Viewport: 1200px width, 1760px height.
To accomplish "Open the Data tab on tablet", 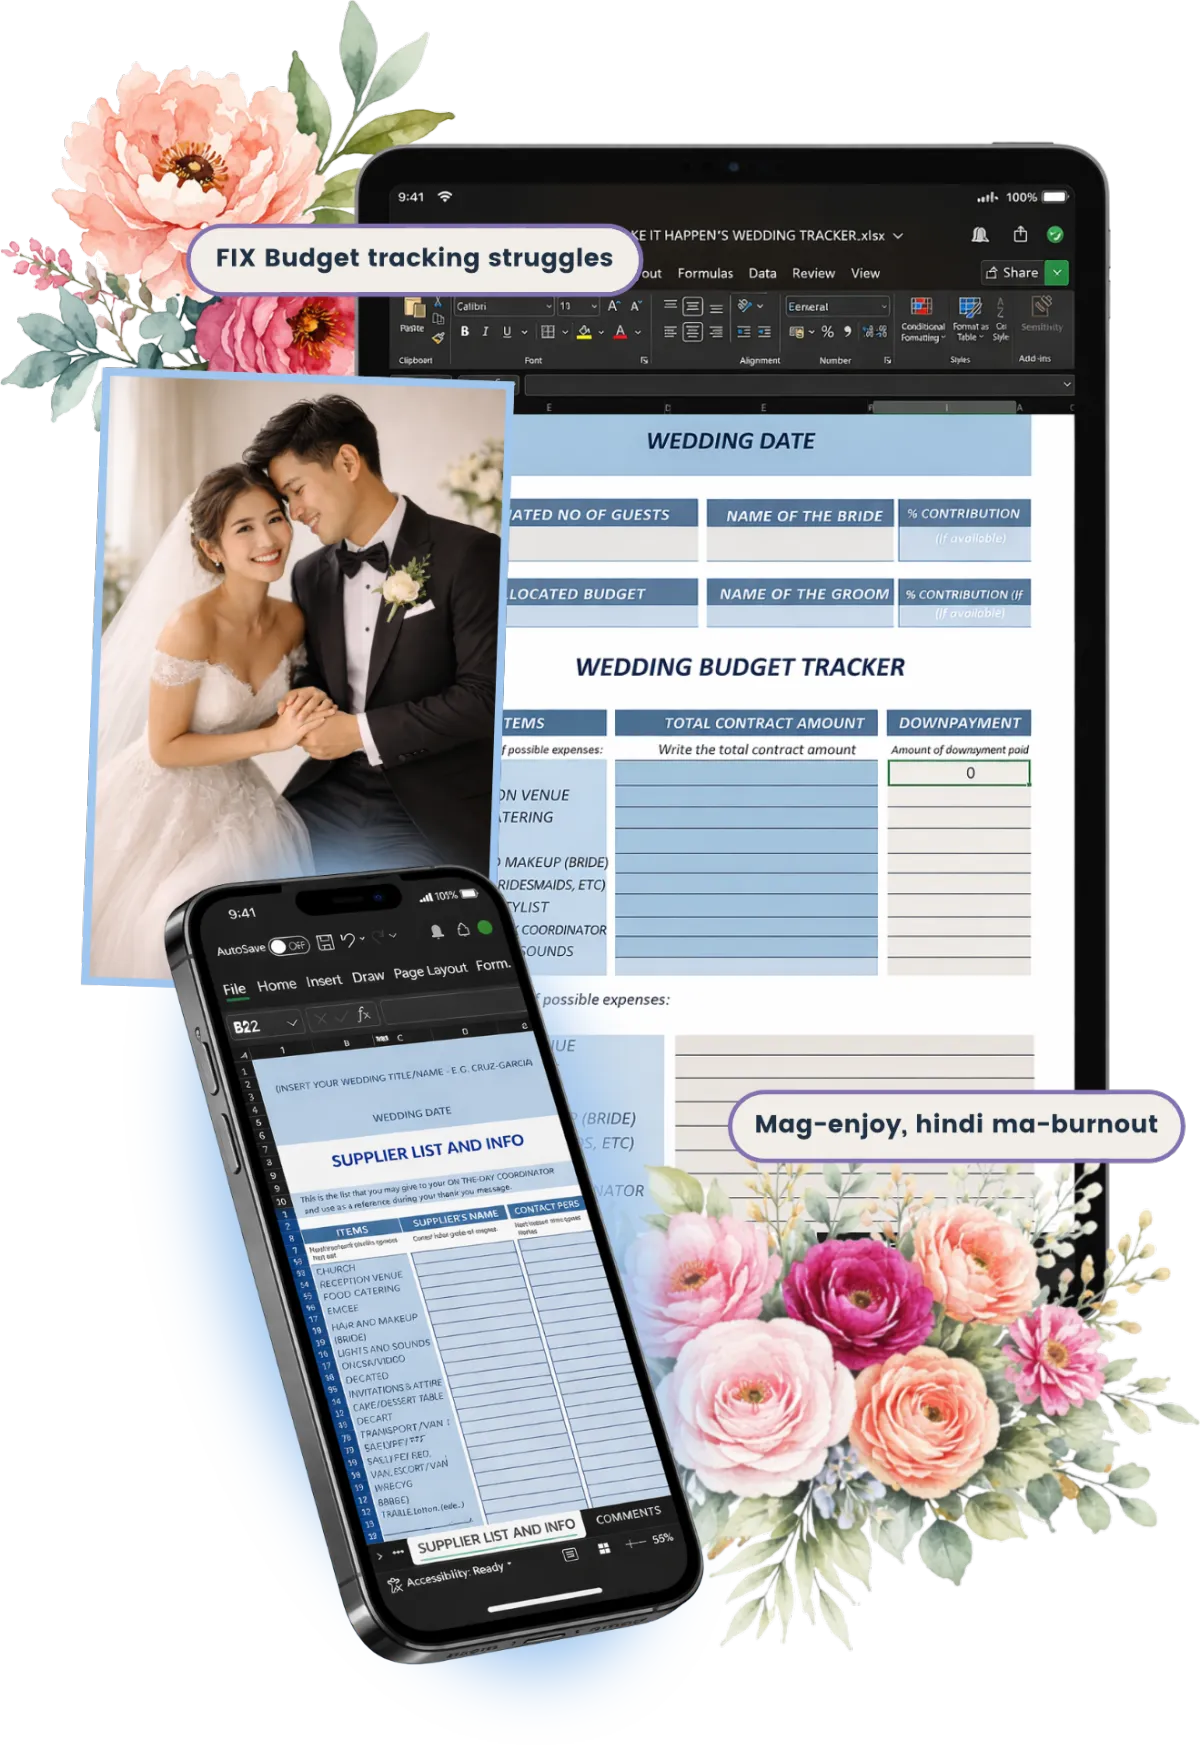I will (762, 273).
